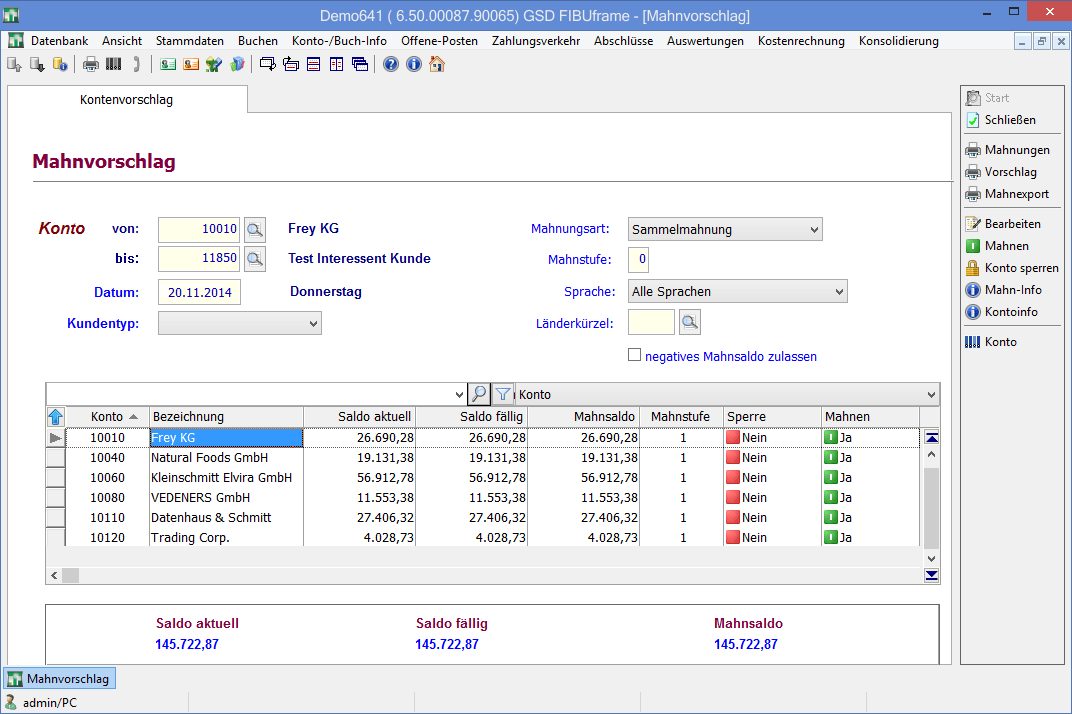Open Mahn-Info in the side panel
Image resolution: width=1072 pixels, height=714 pixels.
point(1004,290)
